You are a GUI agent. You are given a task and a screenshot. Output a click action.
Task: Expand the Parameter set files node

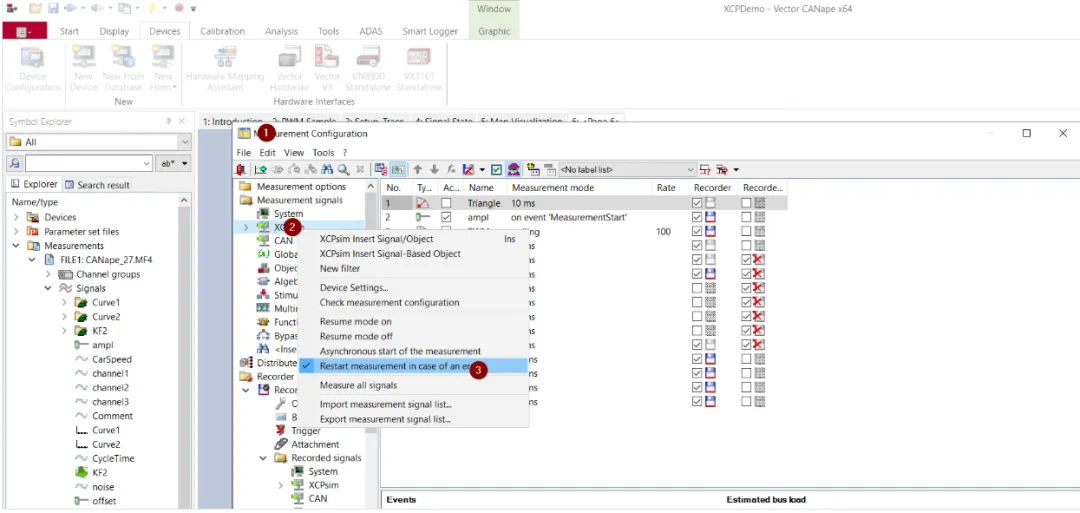coord(16,231)
